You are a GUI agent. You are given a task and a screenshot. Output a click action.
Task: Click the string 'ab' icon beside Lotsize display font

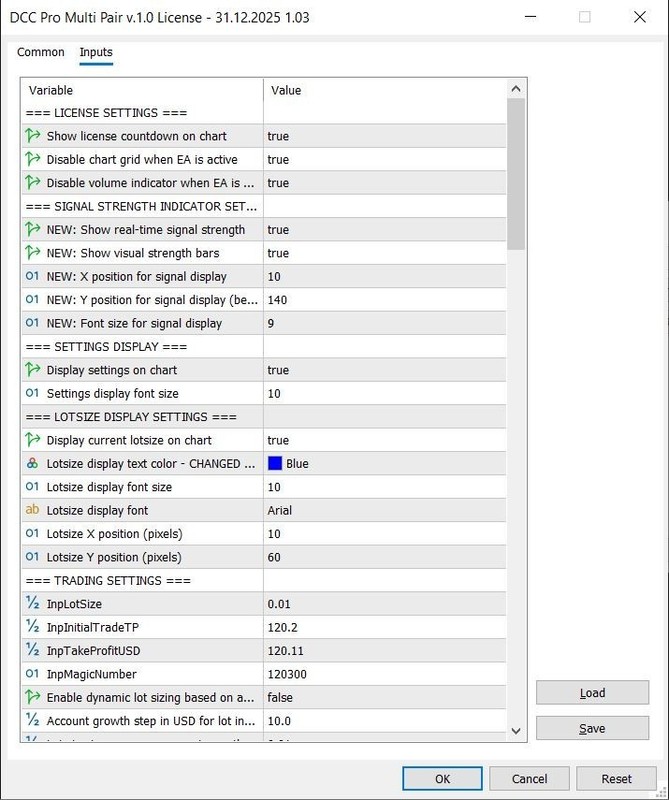[x=32, y=510]
